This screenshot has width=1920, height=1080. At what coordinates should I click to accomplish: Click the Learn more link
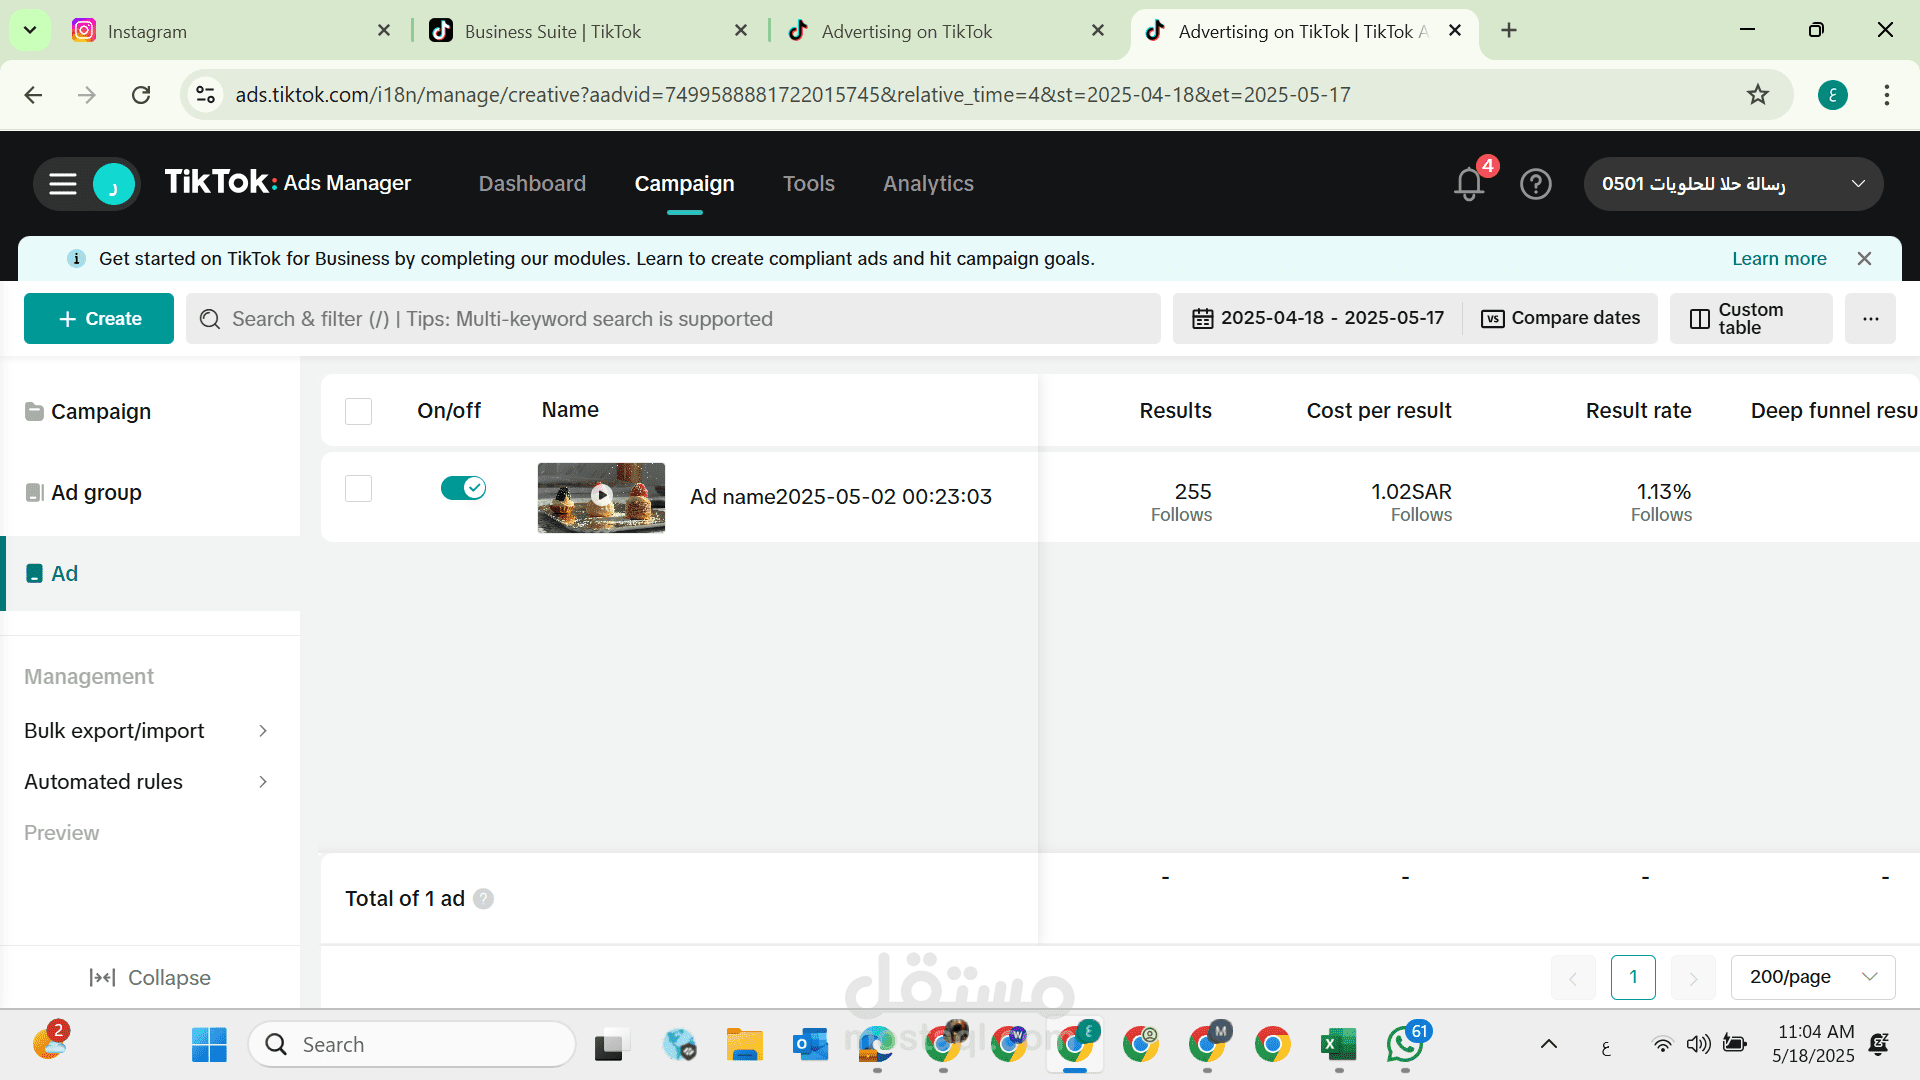pyautogui.click(x=1778, y=259)
